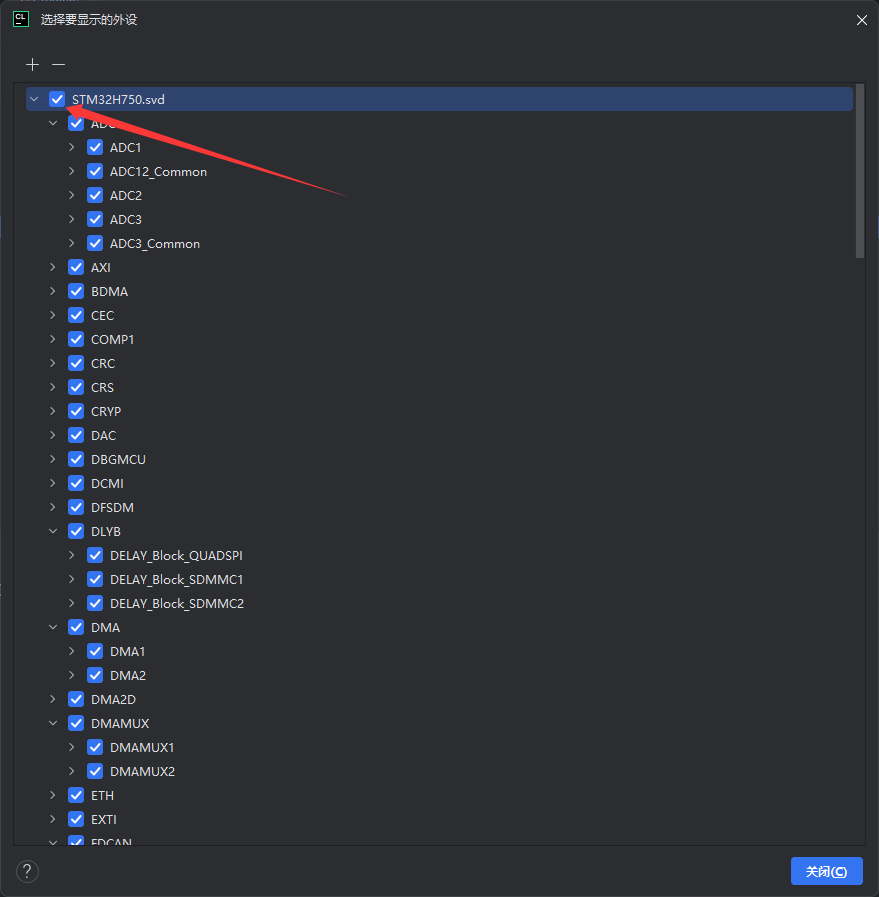Toggle the DAC checkbox
The height and width of the screenshot is (897, 879).
tap(76, 436)
